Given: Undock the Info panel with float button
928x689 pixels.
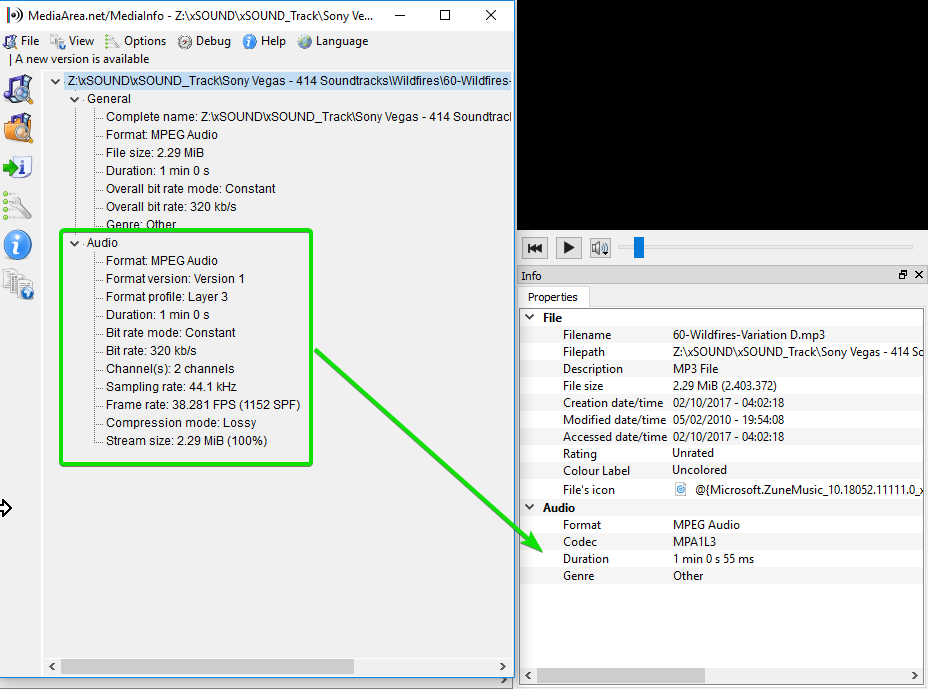Looking at the screenshot, I should (903, 275).
